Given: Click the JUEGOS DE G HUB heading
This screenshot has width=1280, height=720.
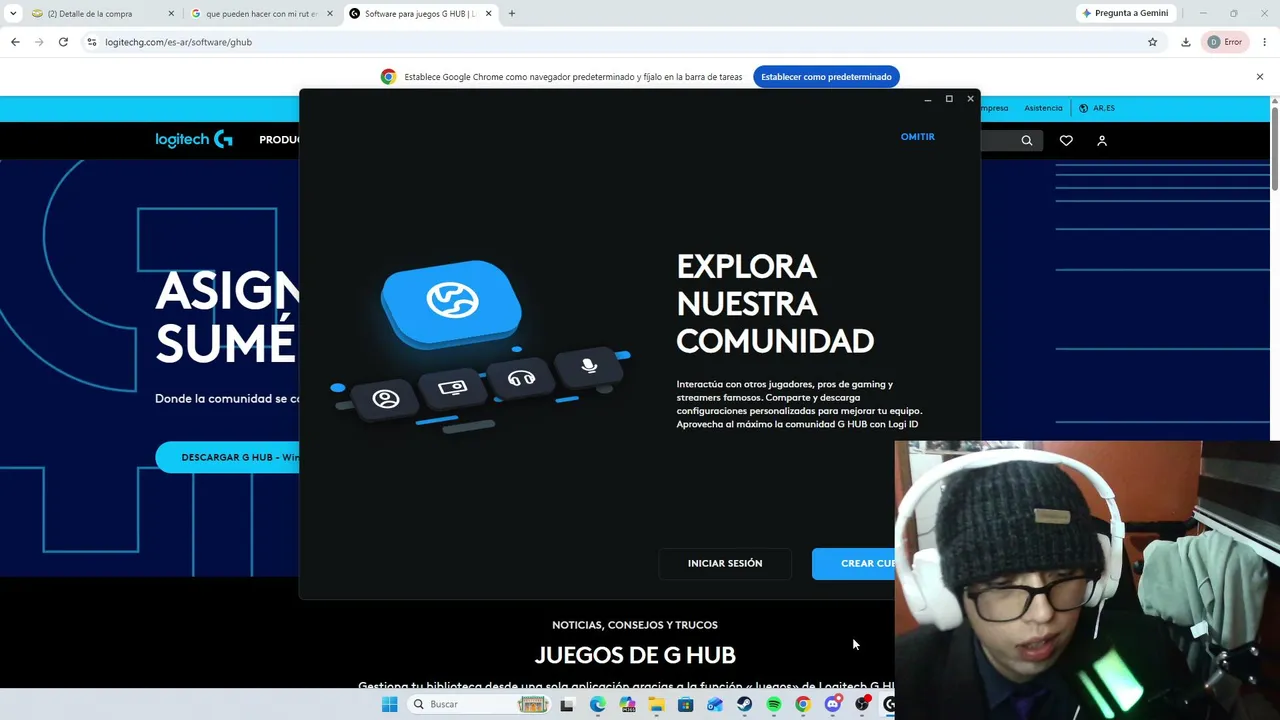Looking at the screenshot, I should (635, 655).
